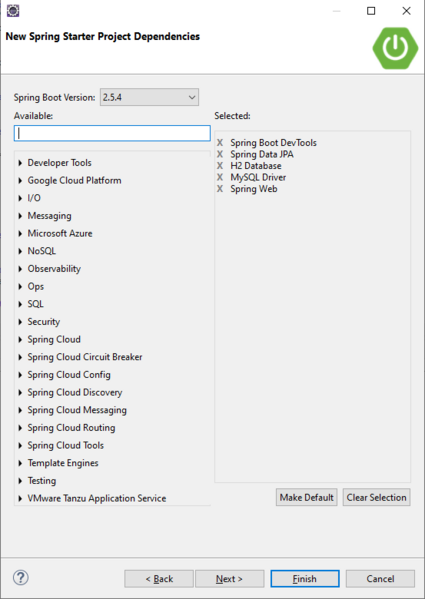Image resolution: width=425 pixels, height=599 pixels.
Task: Select 'Spring Web' text in Selected list
Action: click(x=254, y=189)
